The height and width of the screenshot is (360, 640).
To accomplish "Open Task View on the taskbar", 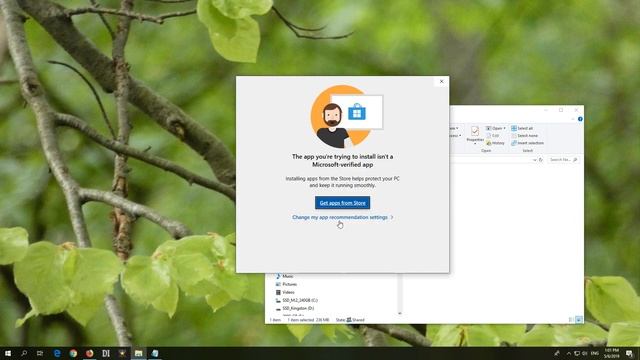I will (x=40, y=353).
